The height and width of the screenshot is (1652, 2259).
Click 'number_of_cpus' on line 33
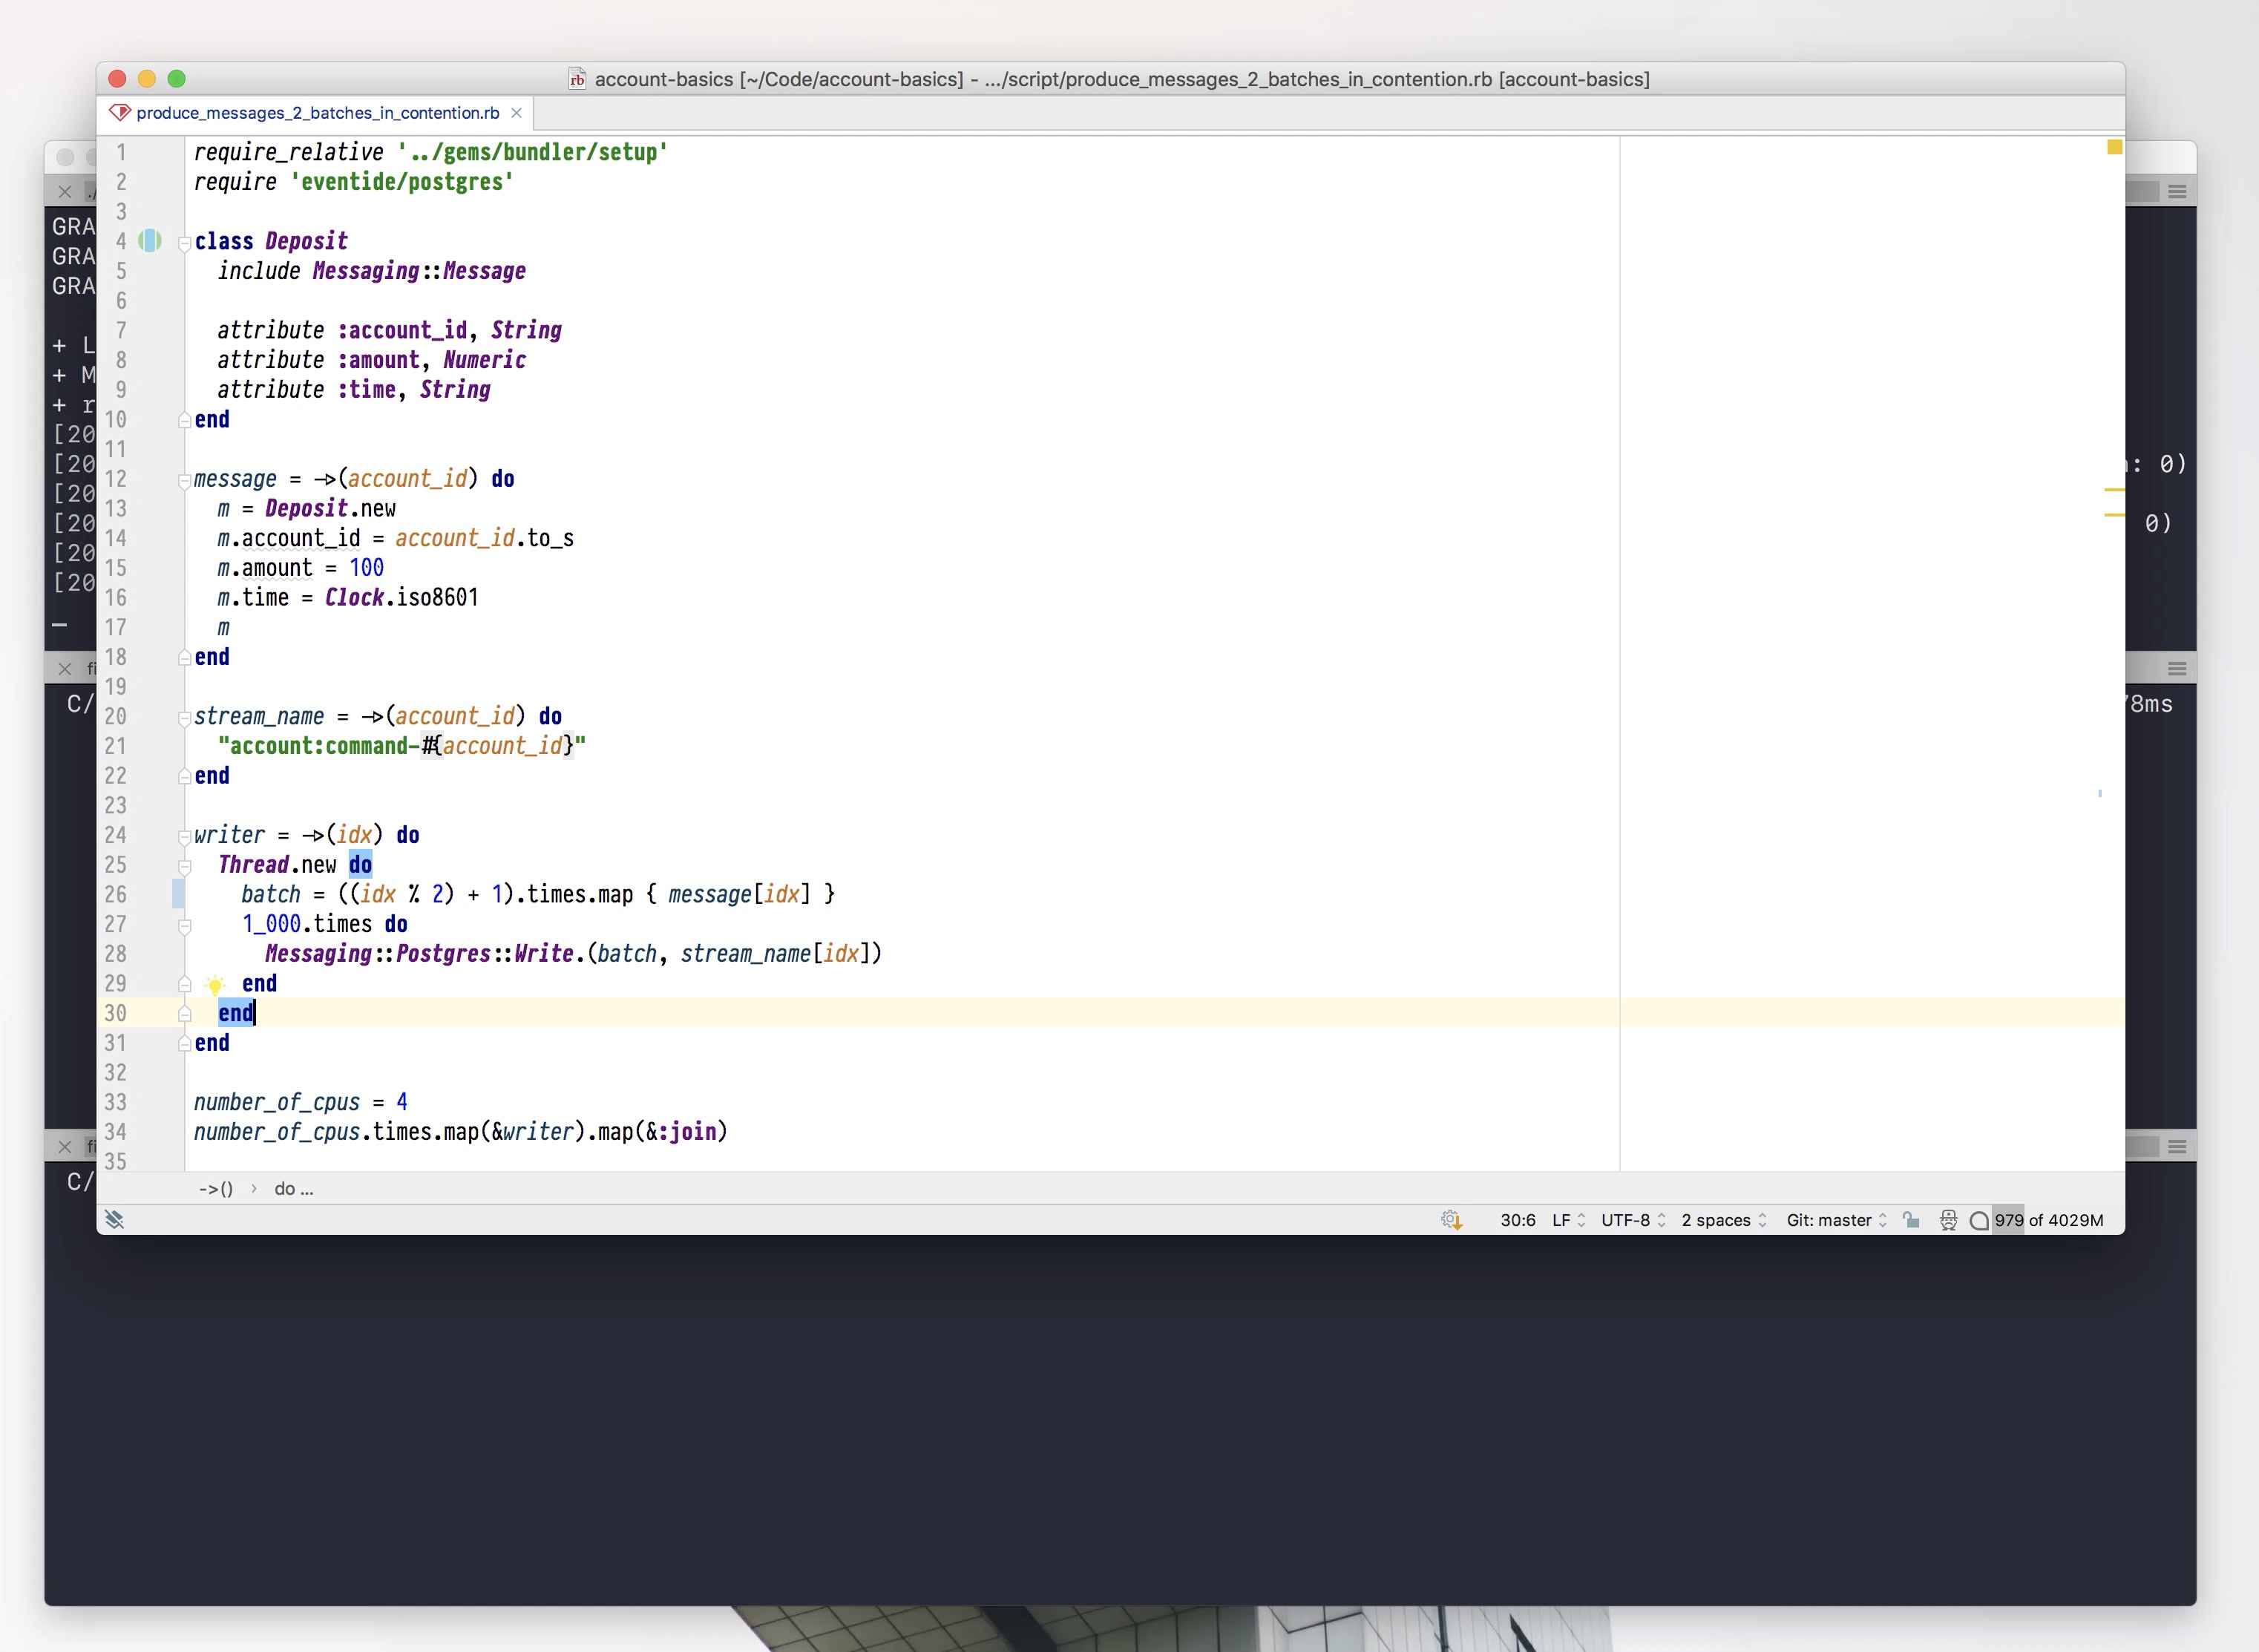click(276, 1102)
